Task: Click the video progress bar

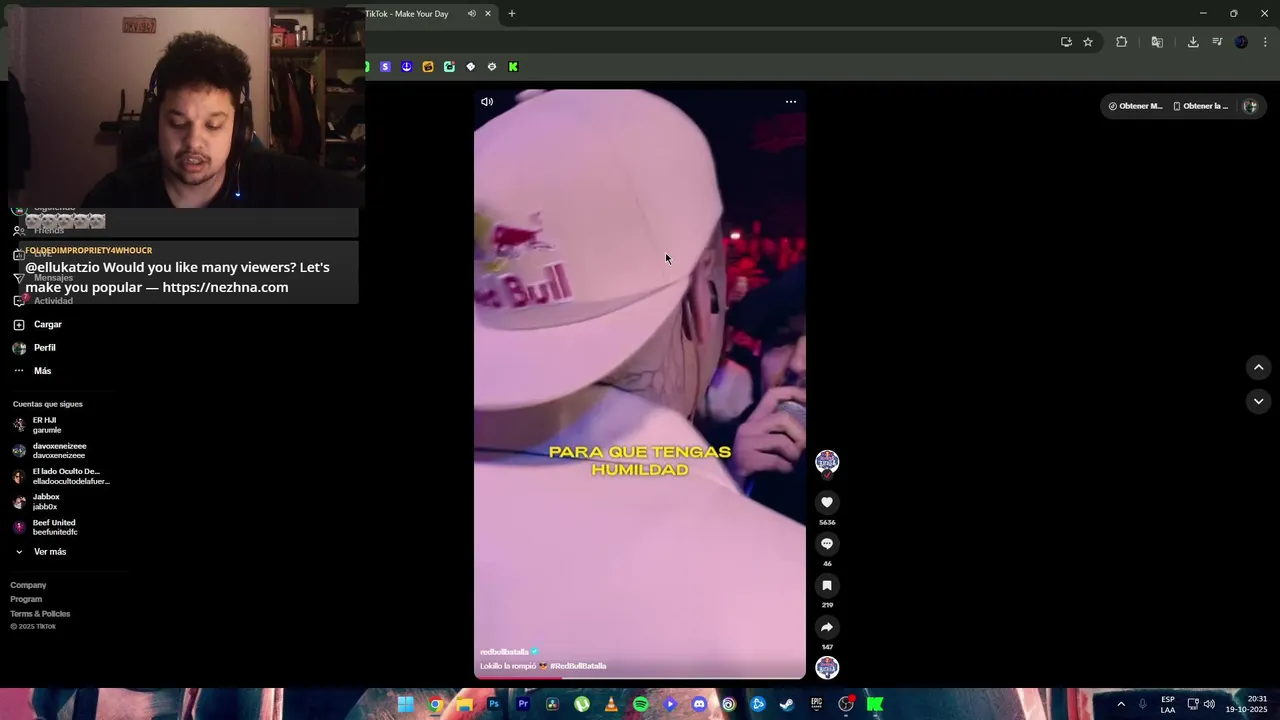Action: coord(640,678)
